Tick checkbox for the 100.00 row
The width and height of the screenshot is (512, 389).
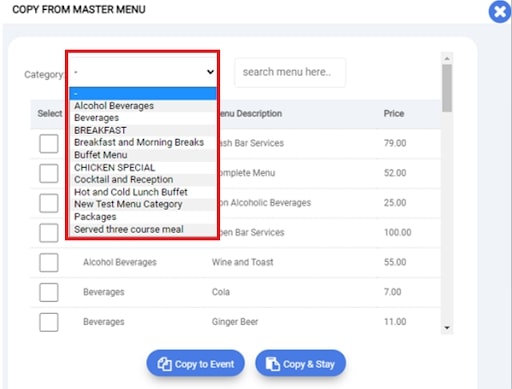(49, 233)
